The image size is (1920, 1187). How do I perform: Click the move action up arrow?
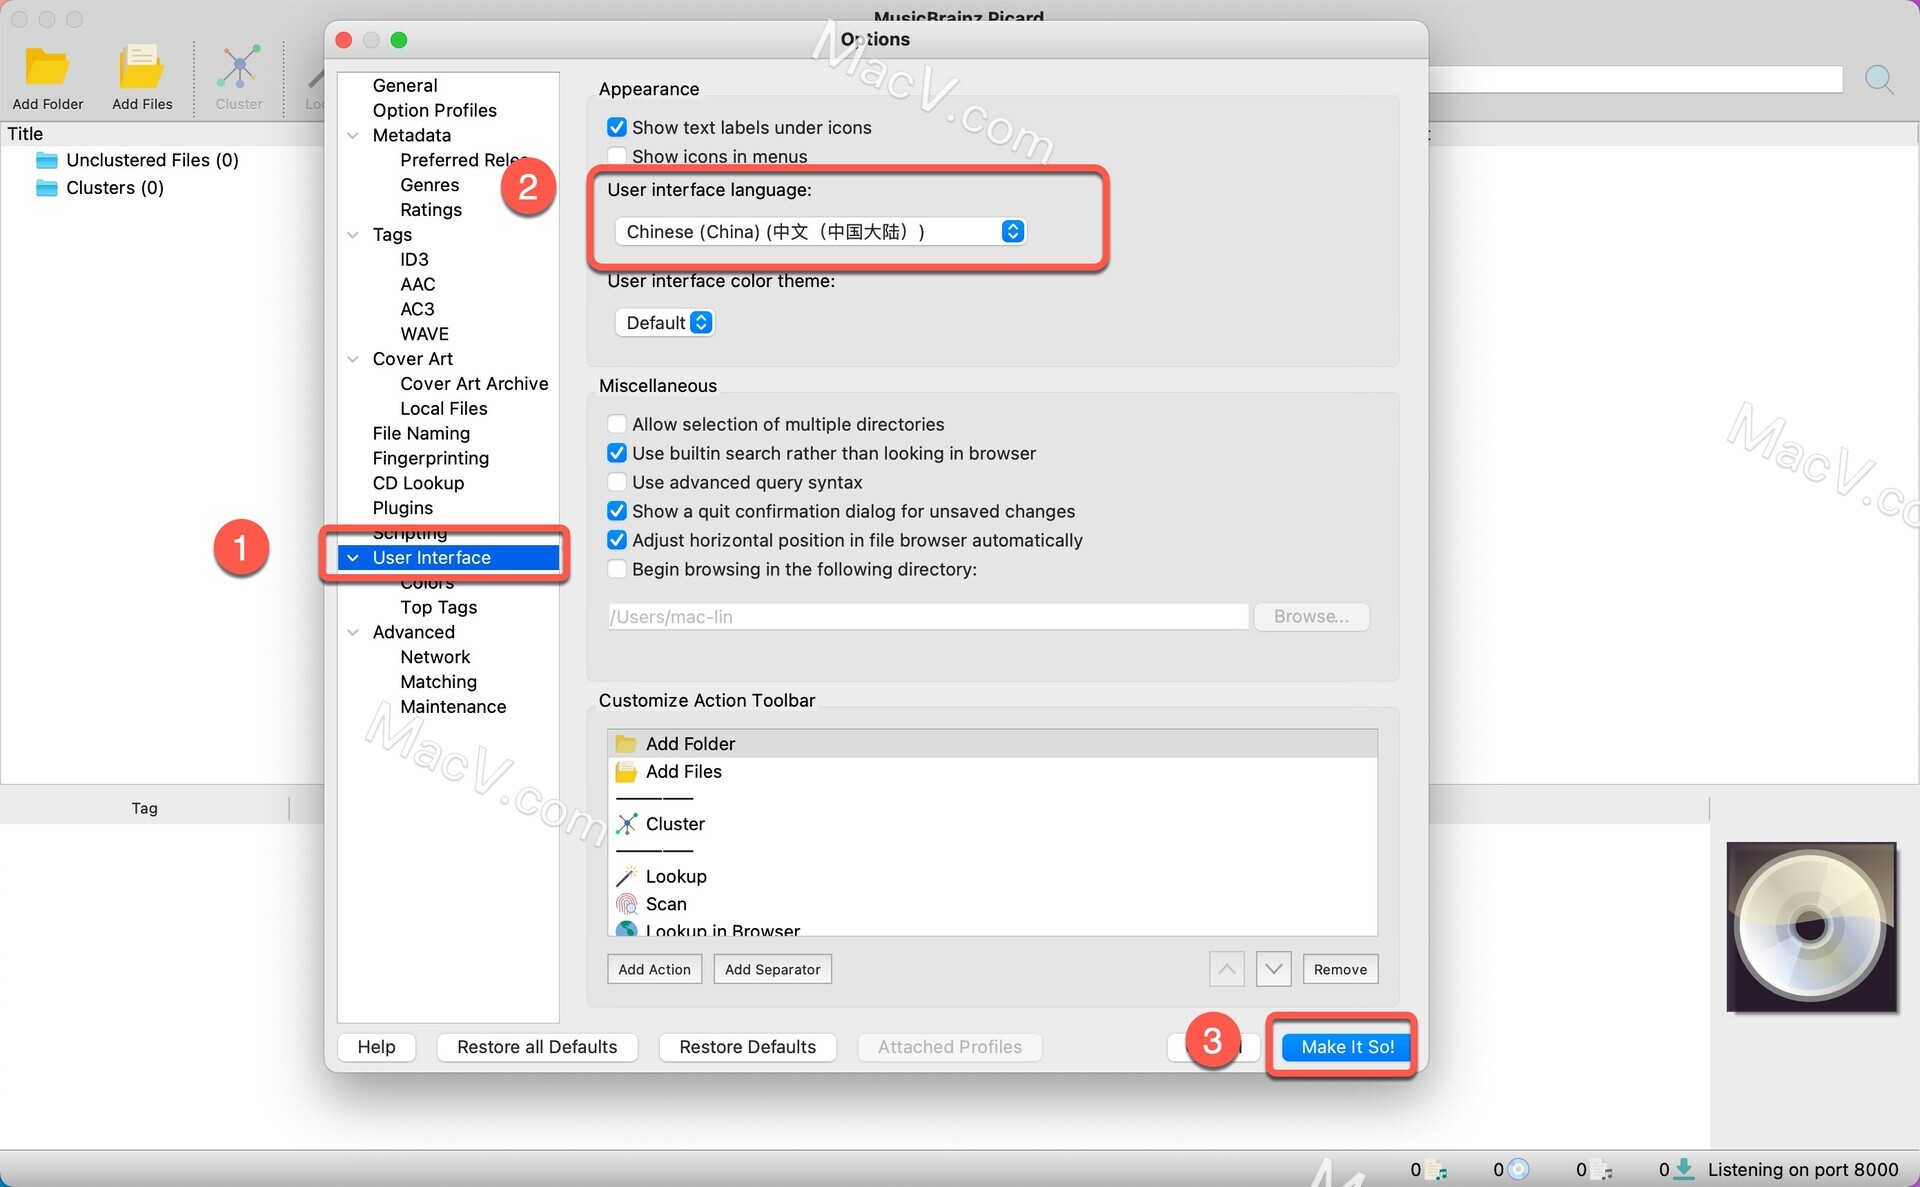1227,969
